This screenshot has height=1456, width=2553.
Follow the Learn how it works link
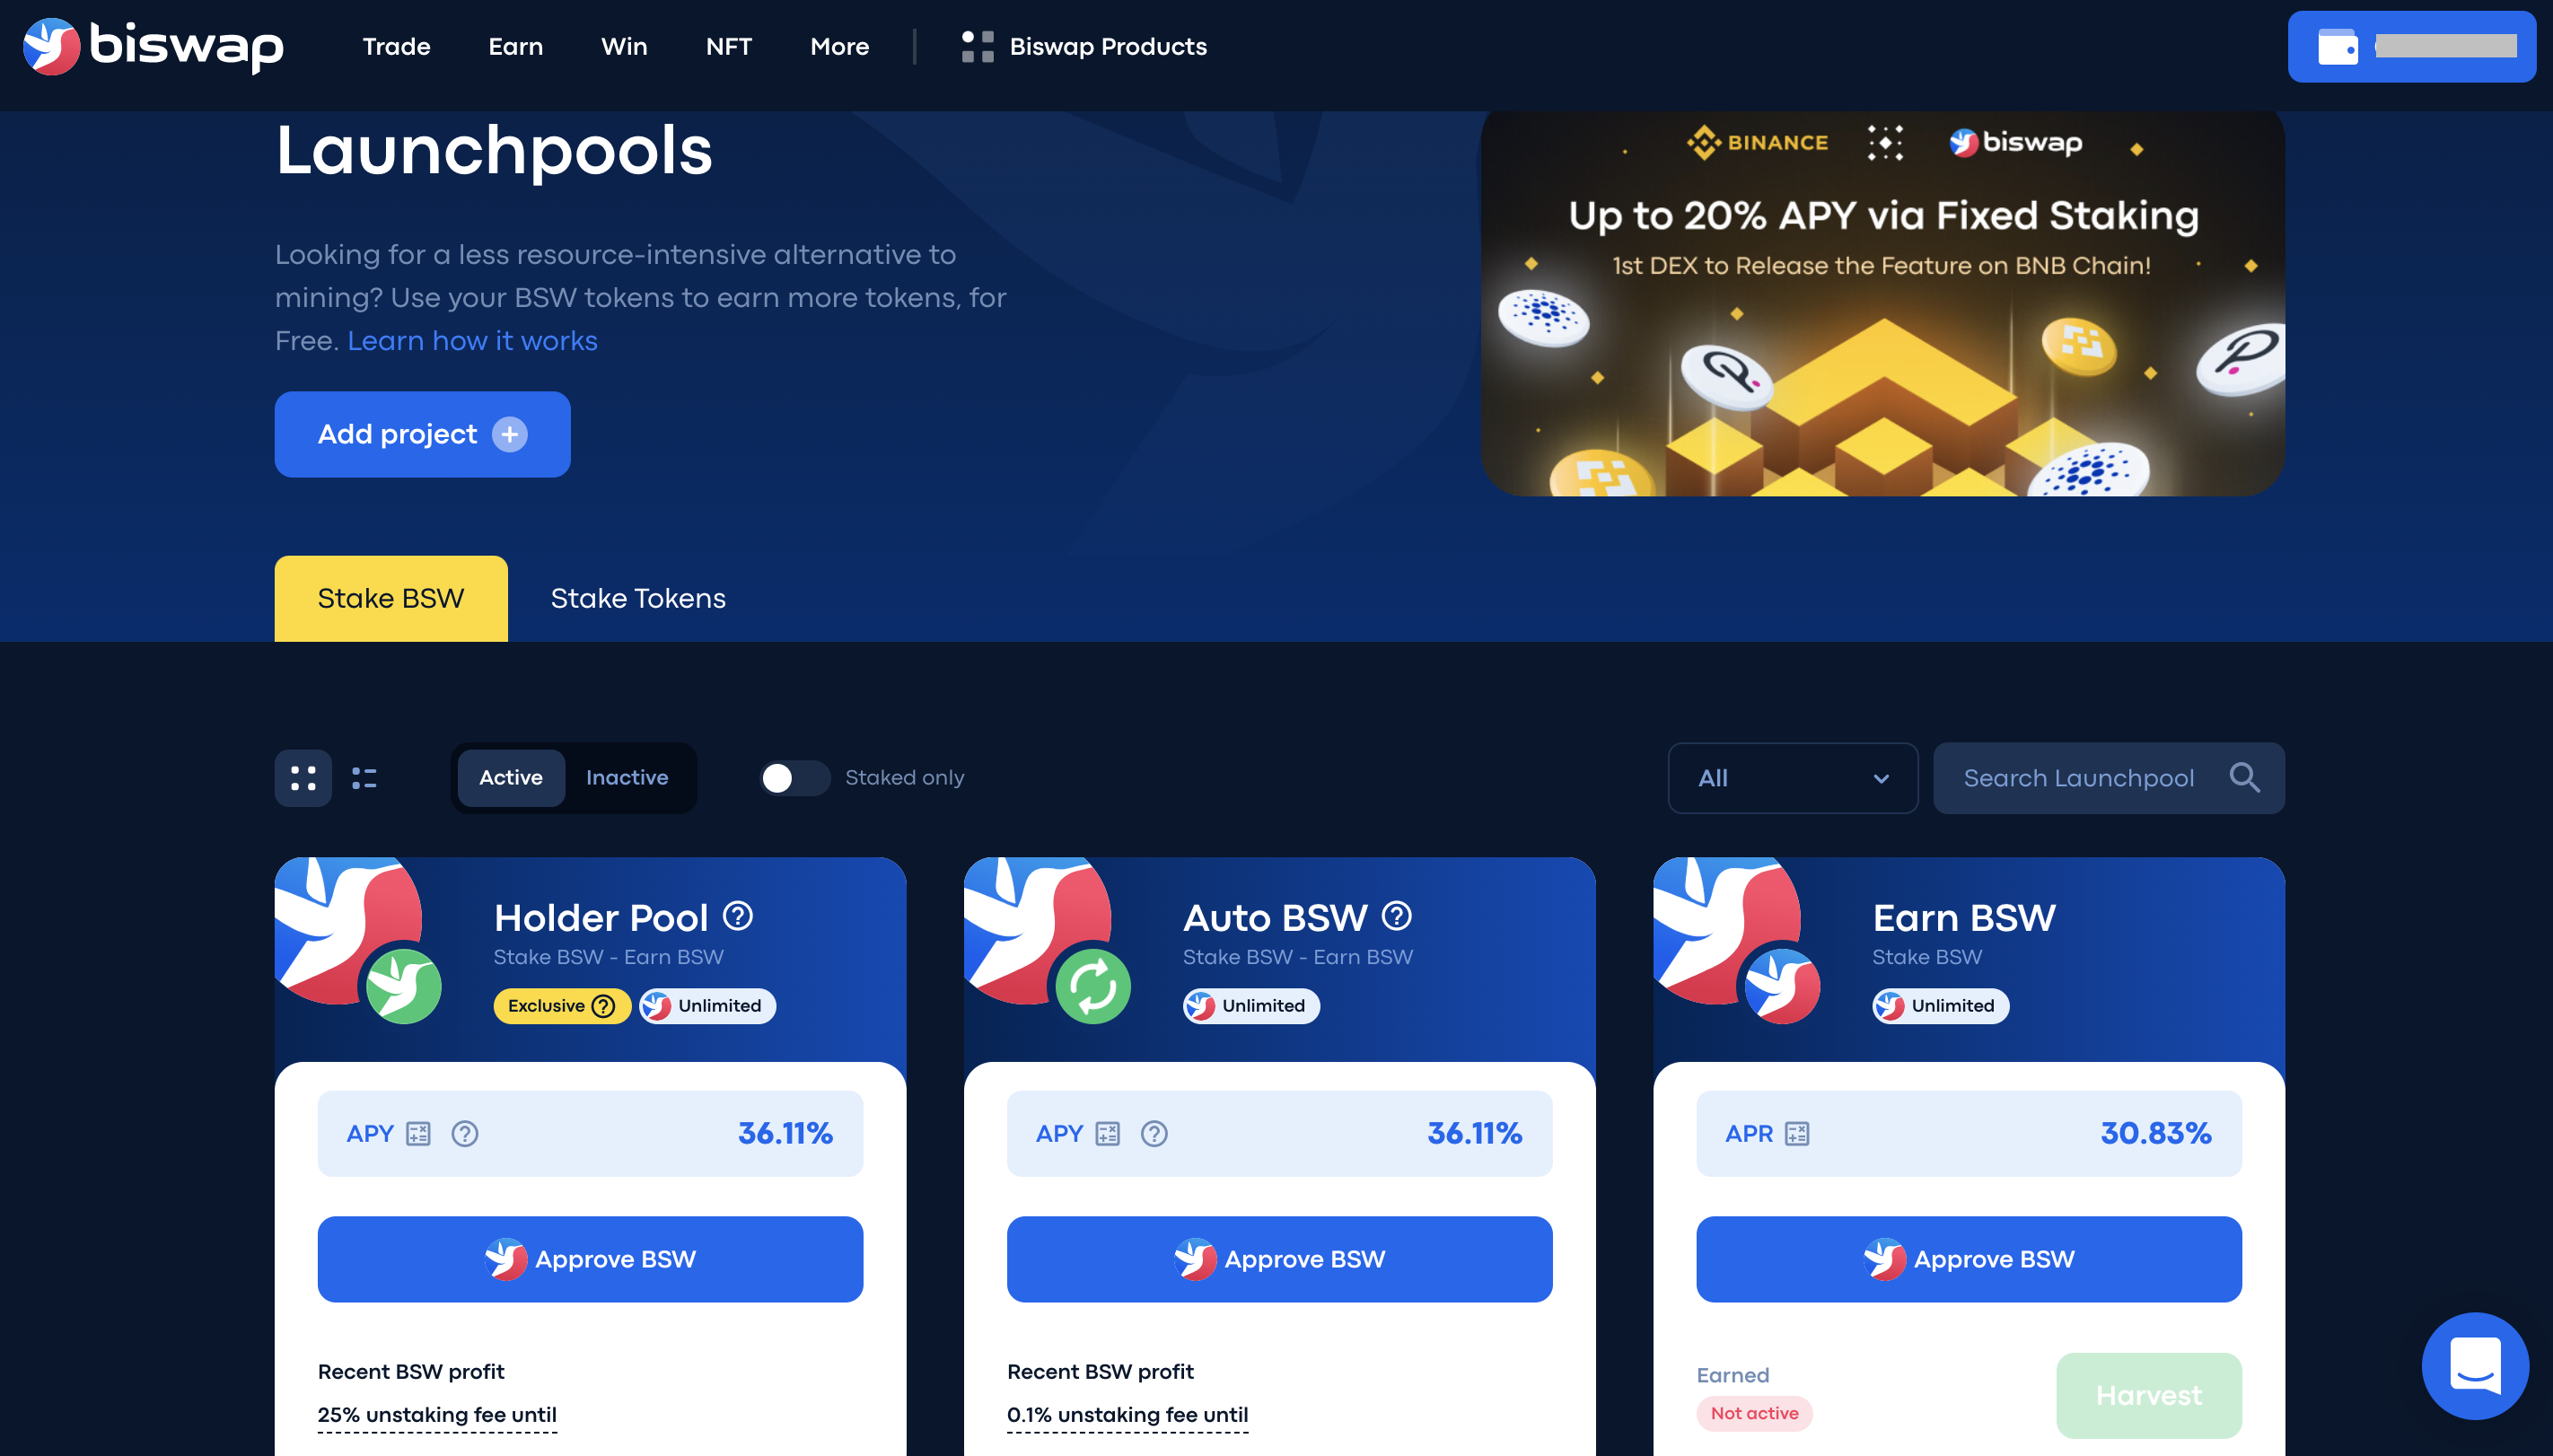point(472,341)
